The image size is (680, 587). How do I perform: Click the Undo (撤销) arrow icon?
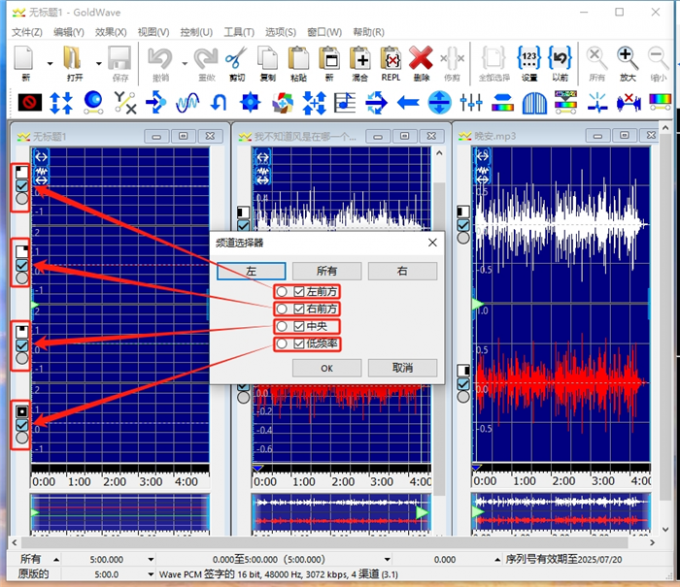tap(160, 58)
